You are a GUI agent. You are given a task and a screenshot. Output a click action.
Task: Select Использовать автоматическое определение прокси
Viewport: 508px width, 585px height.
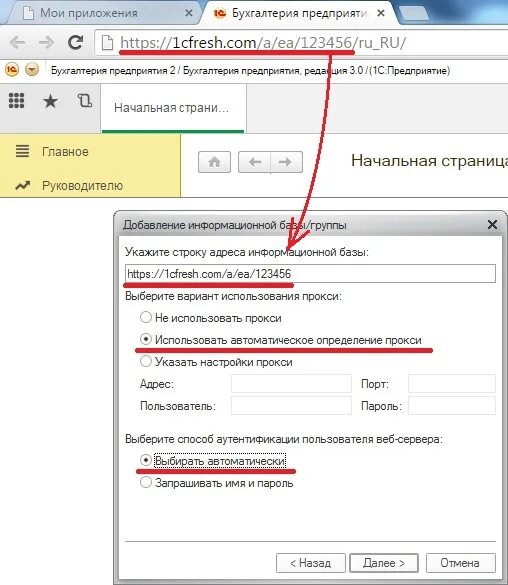(280, 340)
